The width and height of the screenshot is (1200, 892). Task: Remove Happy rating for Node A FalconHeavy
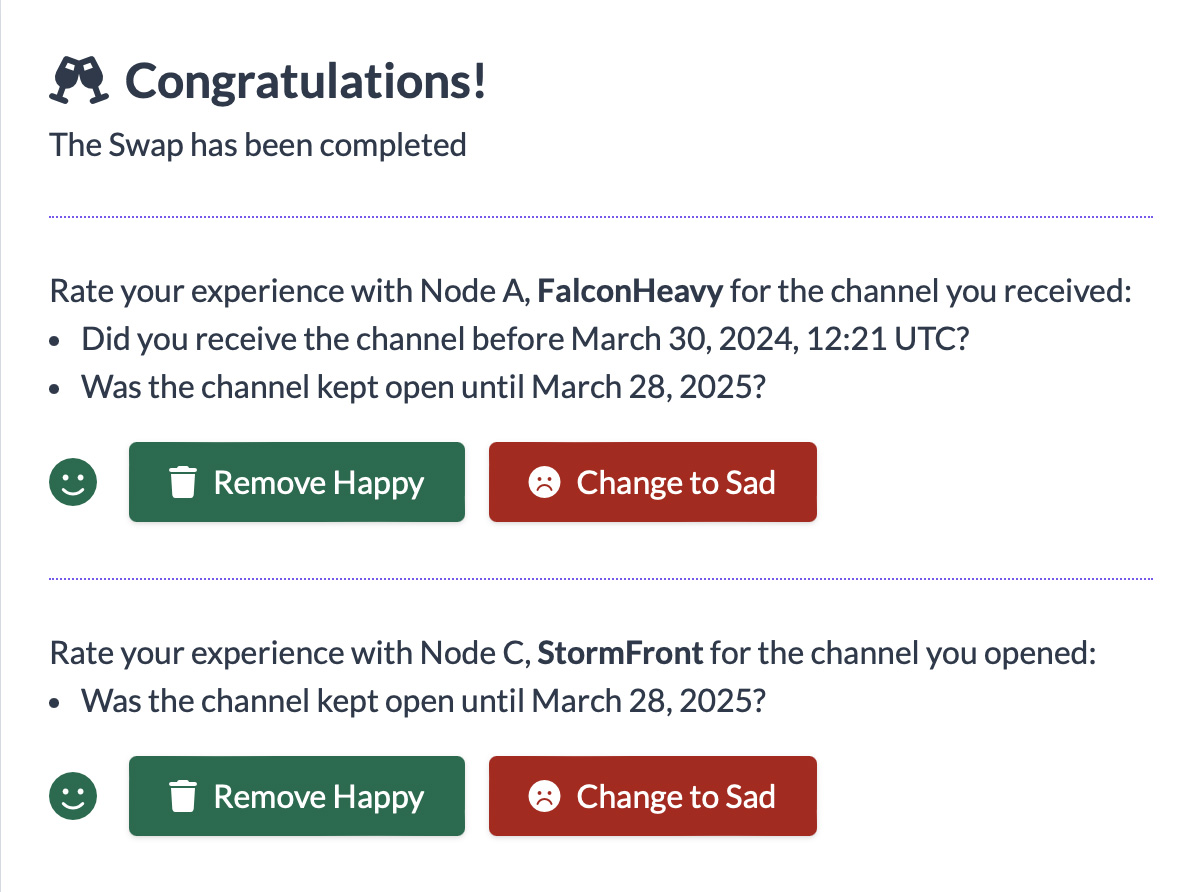pos(297,482)
